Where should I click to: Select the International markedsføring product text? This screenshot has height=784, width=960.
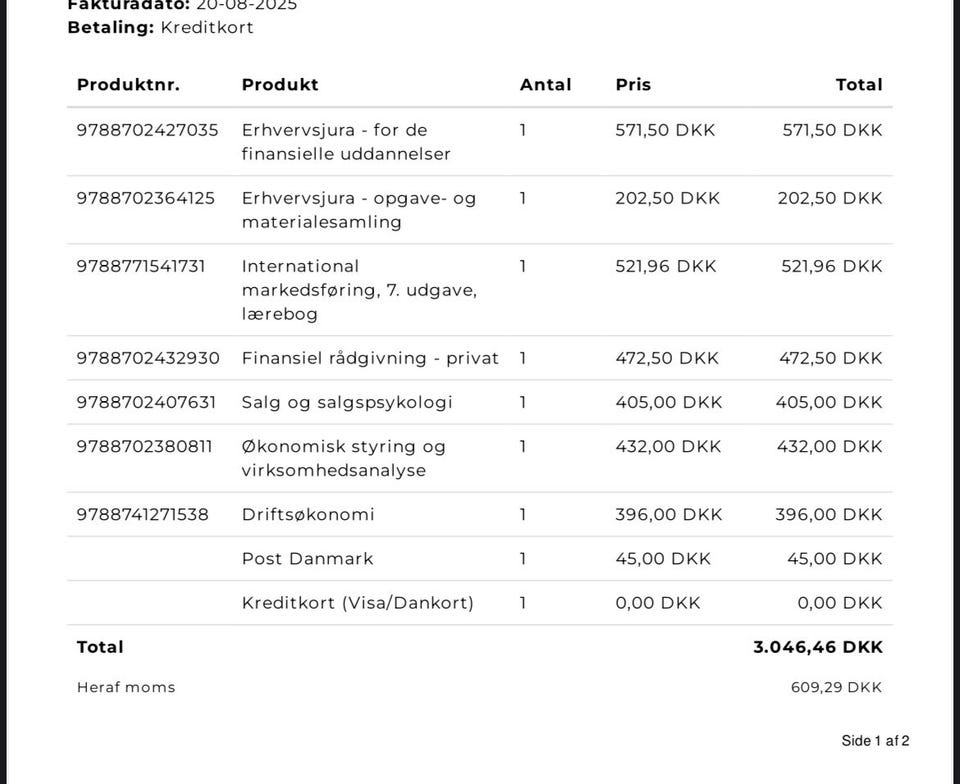(358, 290)
